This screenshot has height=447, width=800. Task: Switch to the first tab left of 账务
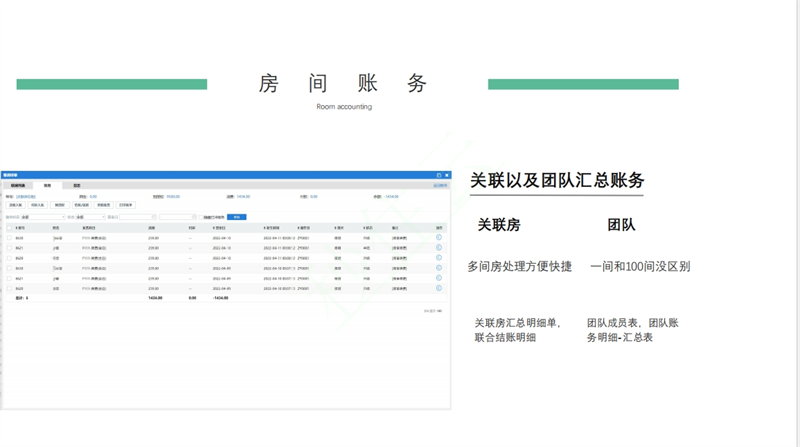18,185
